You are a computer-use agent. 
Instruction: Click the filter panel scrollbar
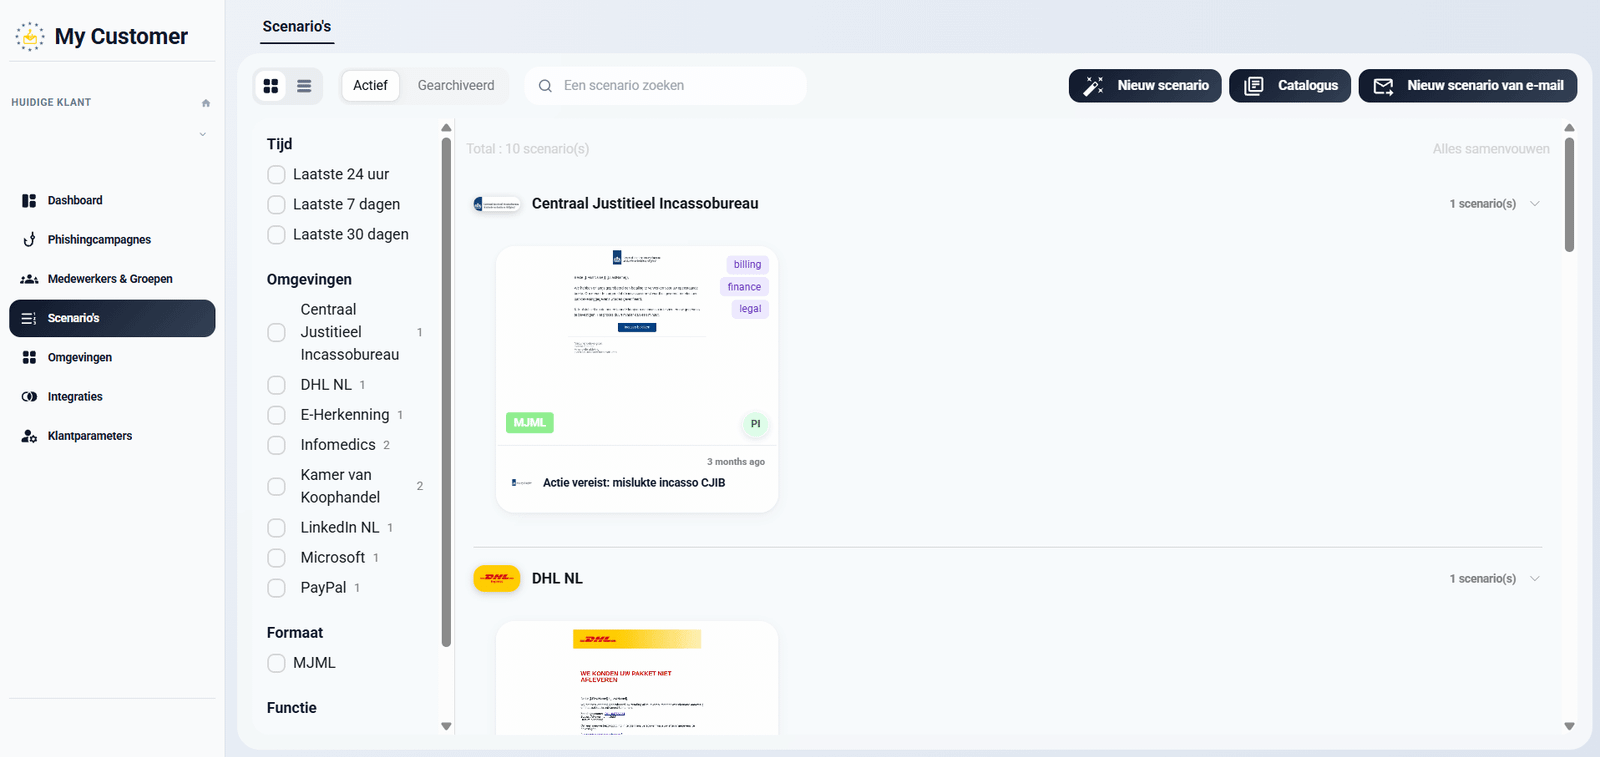click(446, 392)
